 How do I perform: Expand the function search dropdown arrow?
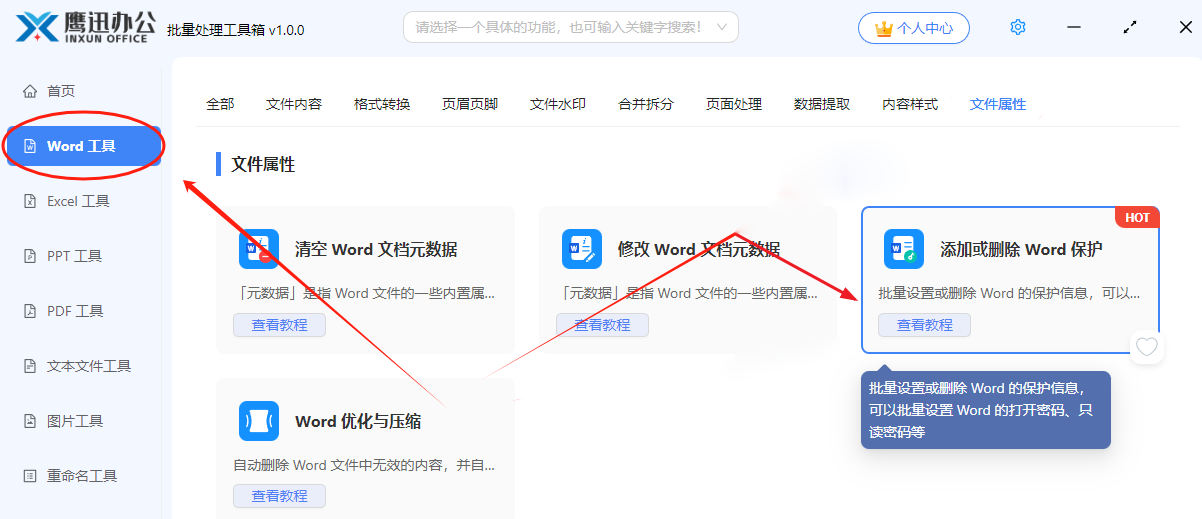pos(722,27)
